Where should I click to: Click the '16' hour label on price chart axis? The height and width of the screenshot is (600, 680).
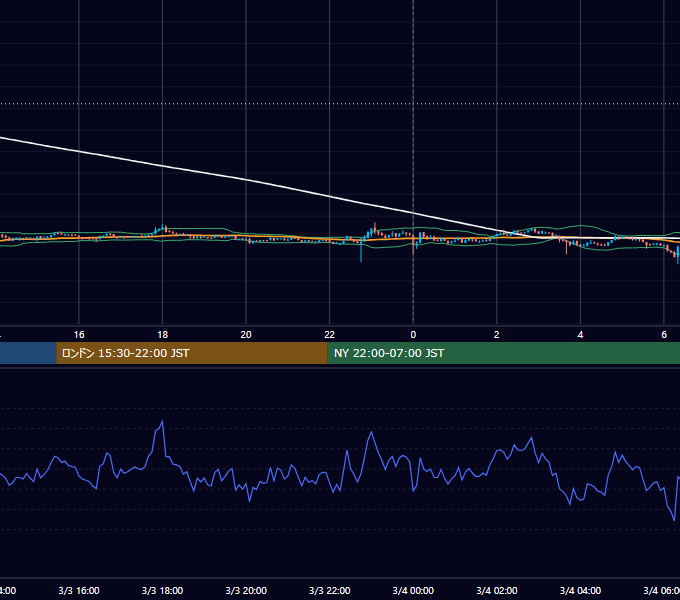click(79, 334)
